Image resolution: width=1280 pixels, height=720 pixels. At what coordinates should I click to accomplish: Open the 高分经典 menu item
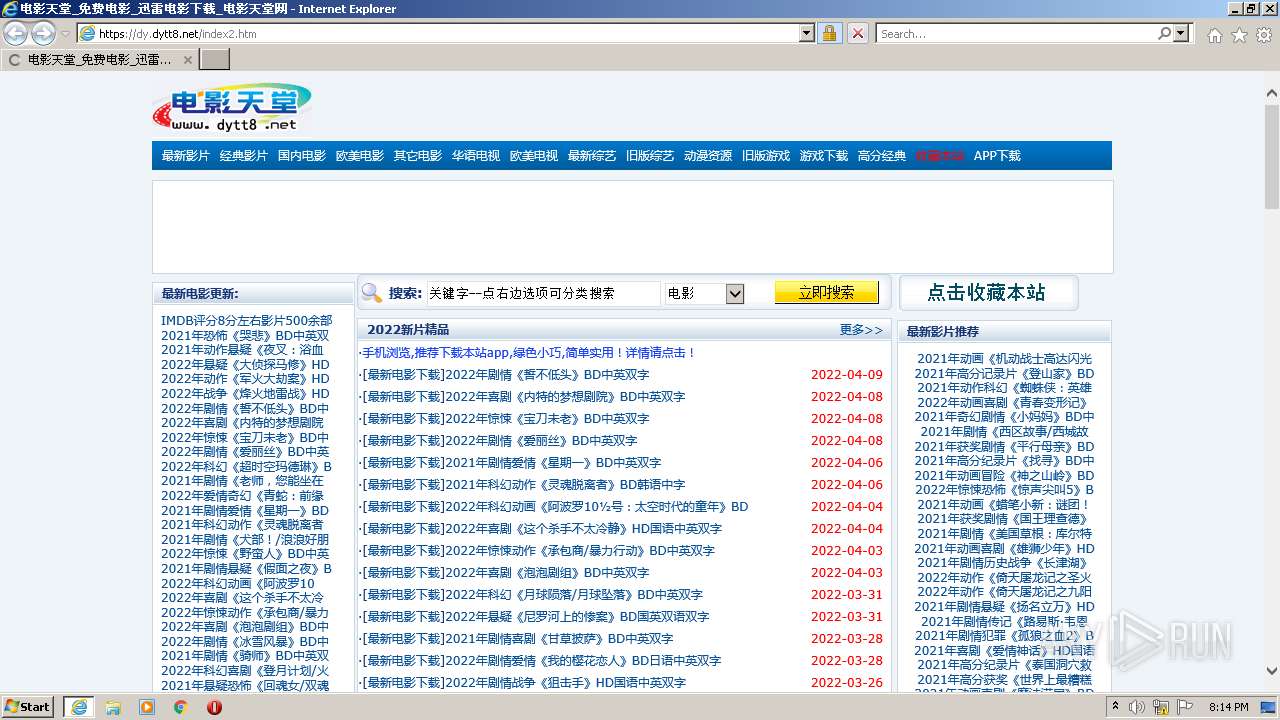point(881,156)
